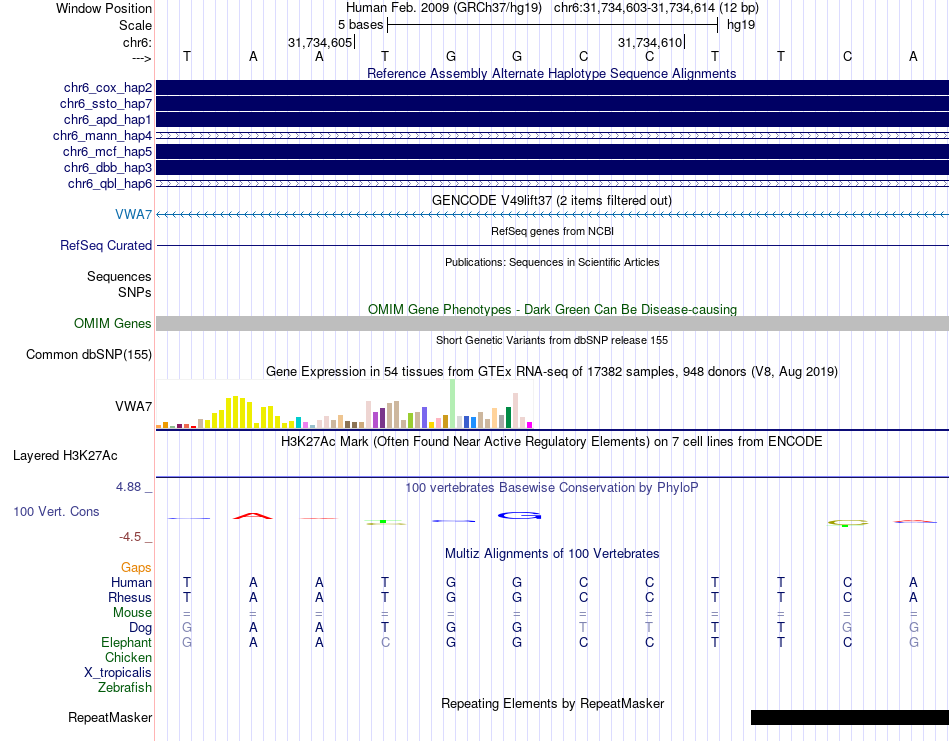Viewport: 950px width, 741px height.
Task: Click the 5 bases scale bar
Action: (553, 25)
